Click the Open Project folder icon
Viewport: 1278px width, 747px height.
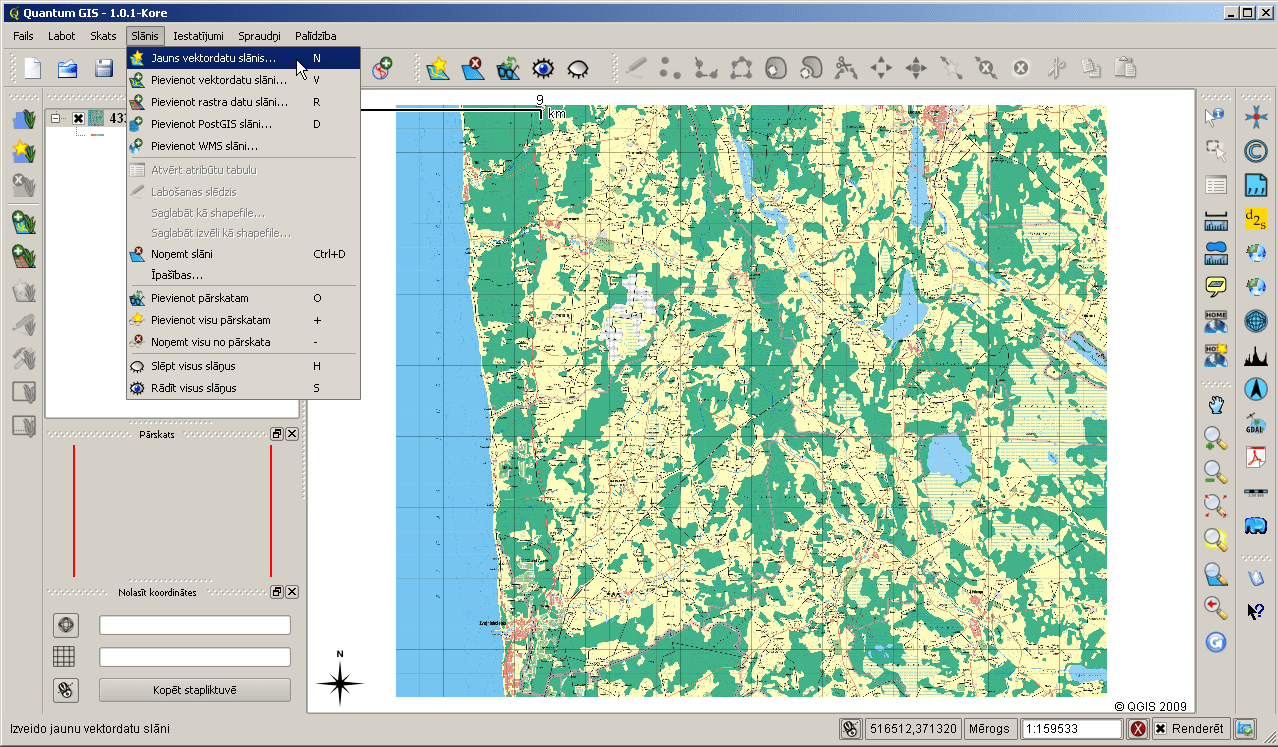coord(68,68)
